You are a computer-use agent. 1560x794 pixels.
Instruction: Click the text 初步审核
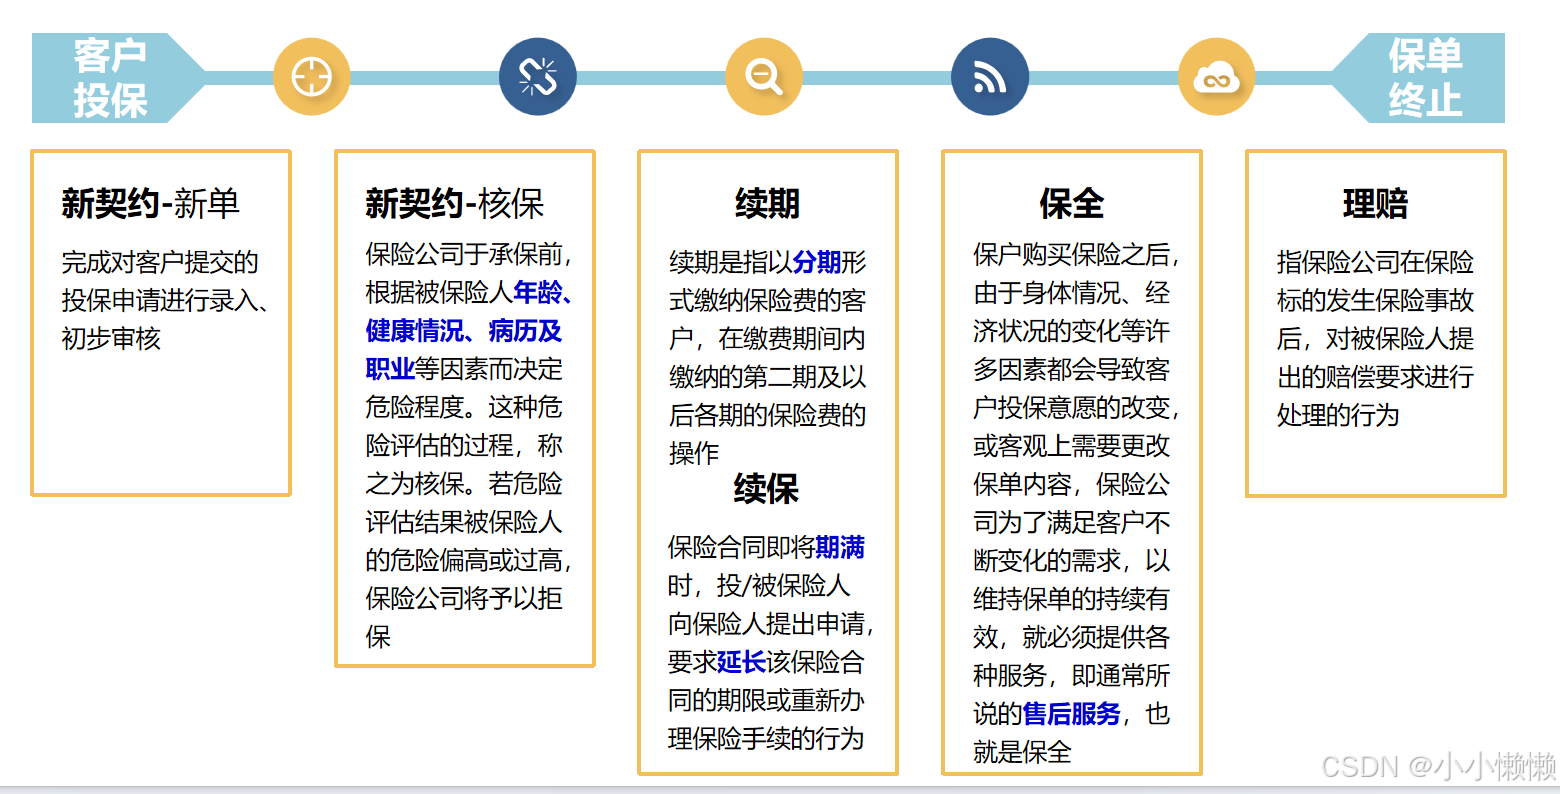tap(111, 338)
